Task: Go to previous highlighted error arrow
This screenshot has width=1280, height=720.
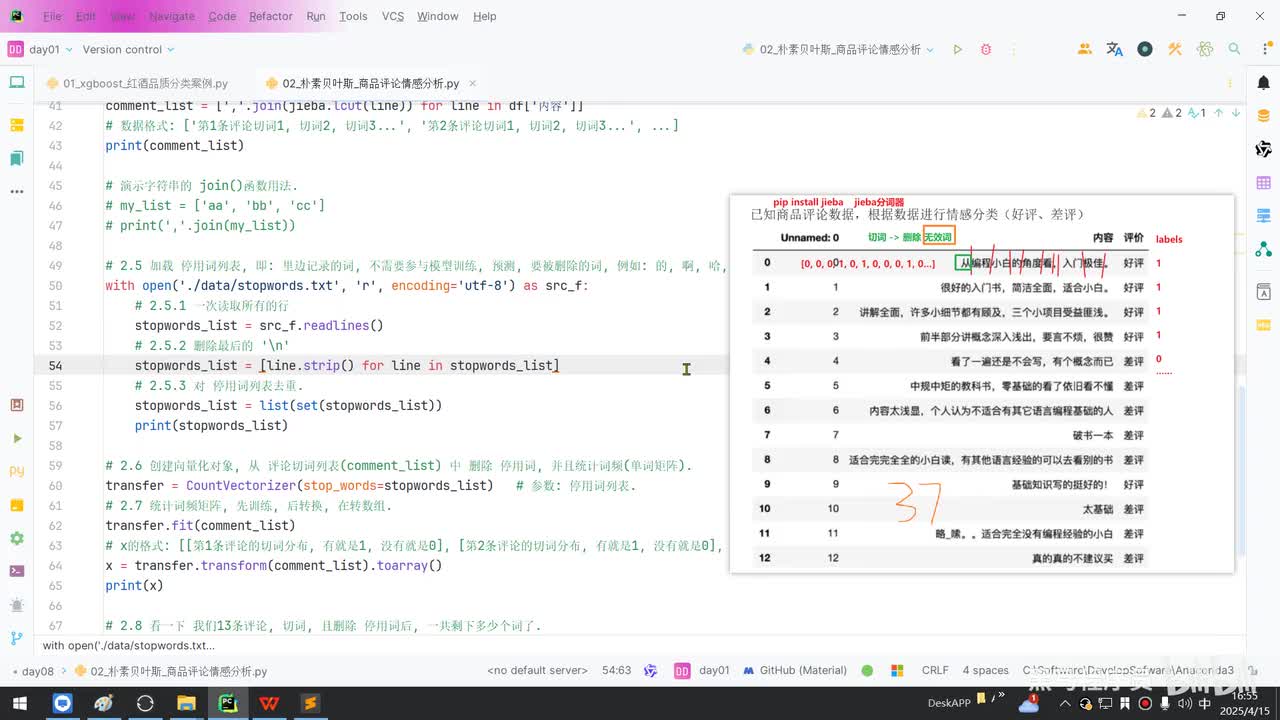Action: 1218,113
